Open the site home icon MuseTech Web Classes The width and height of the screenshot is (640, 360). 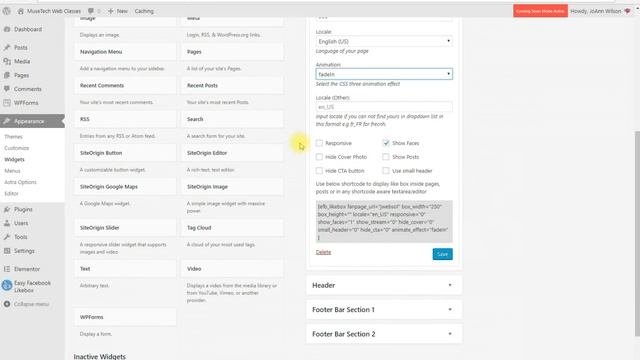[x=20, y=11]
